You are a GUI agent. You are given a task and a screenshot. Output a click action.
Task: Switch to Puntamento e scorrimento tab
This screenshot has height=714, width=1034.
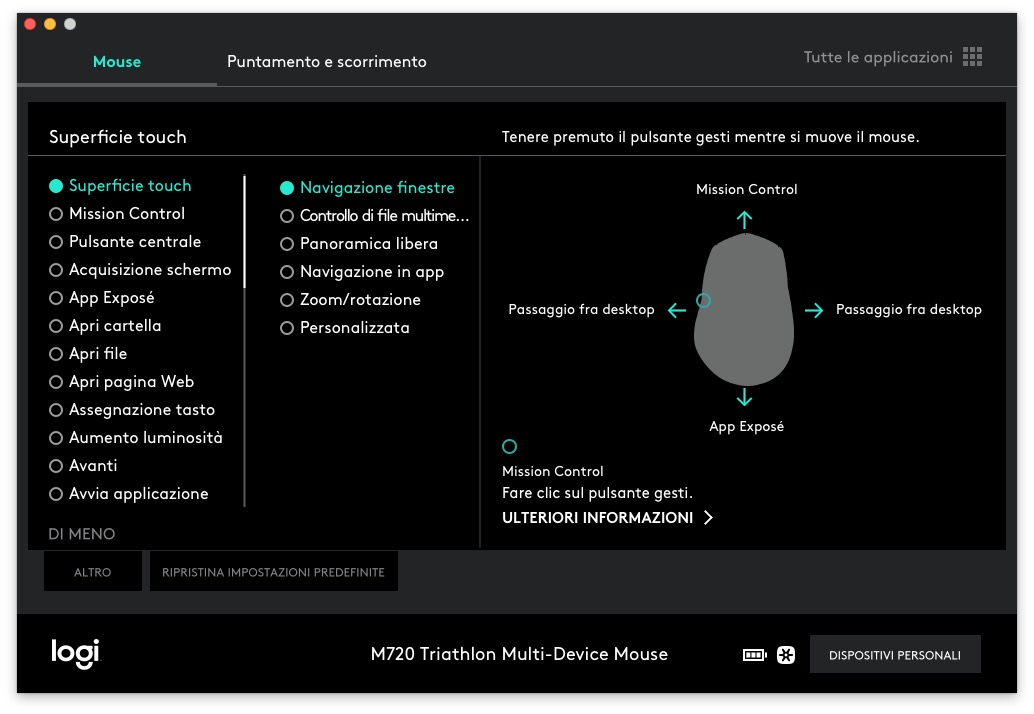326,62
